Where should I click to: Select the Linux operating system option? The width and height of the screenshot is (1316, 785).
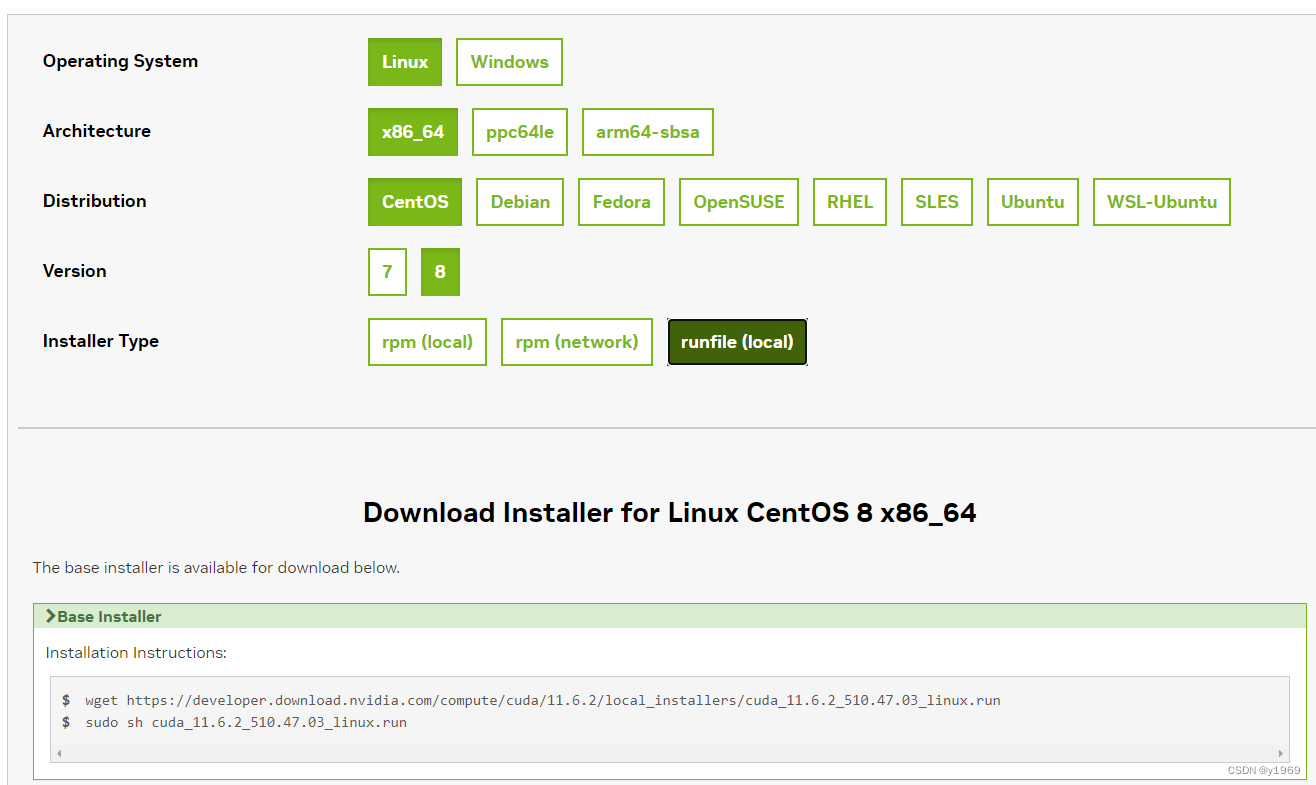405,62
